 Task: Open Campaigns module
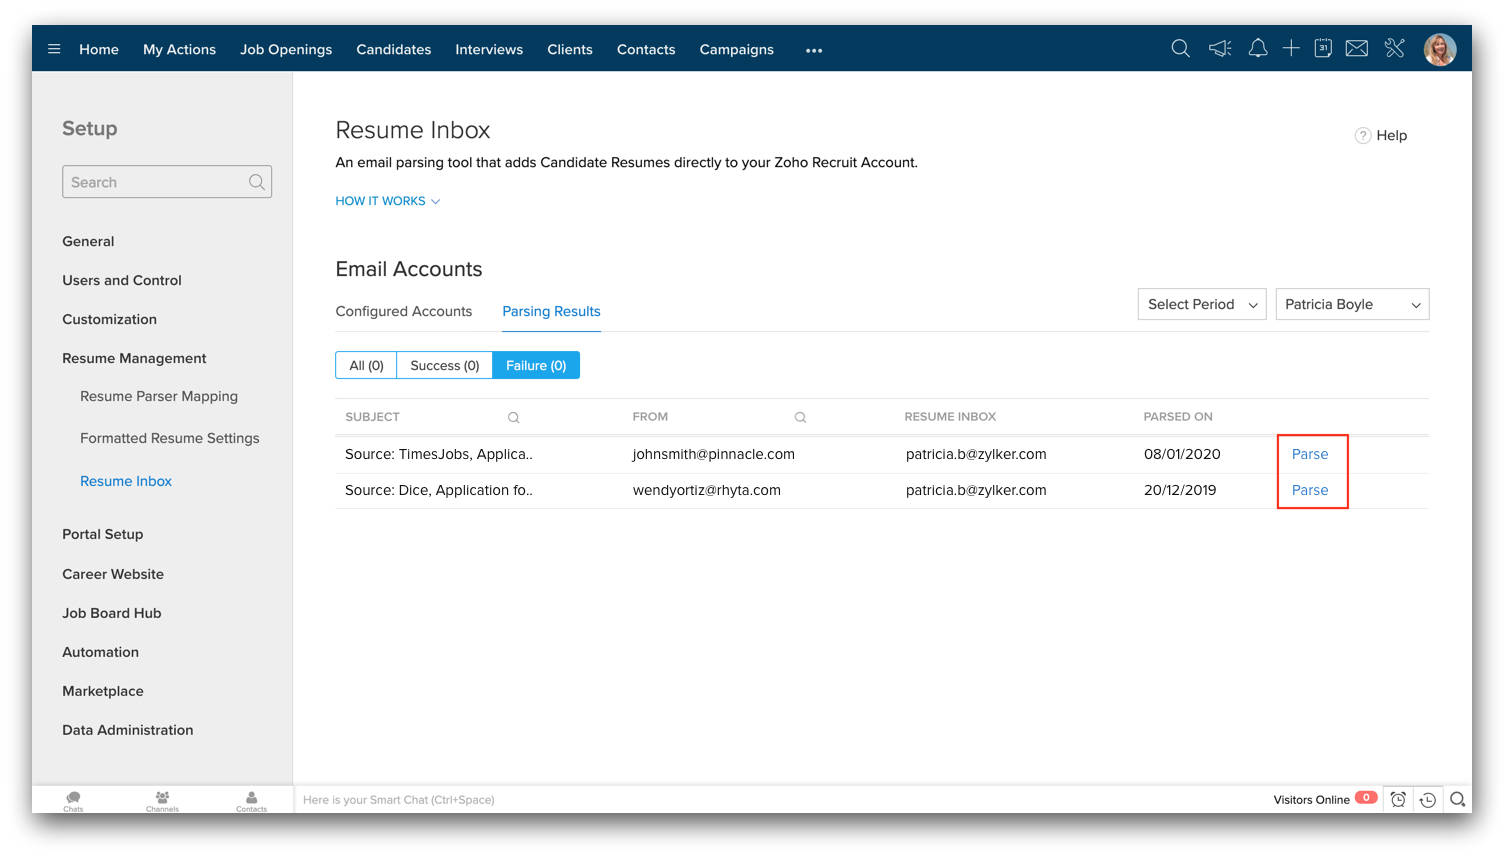(737, 49)
